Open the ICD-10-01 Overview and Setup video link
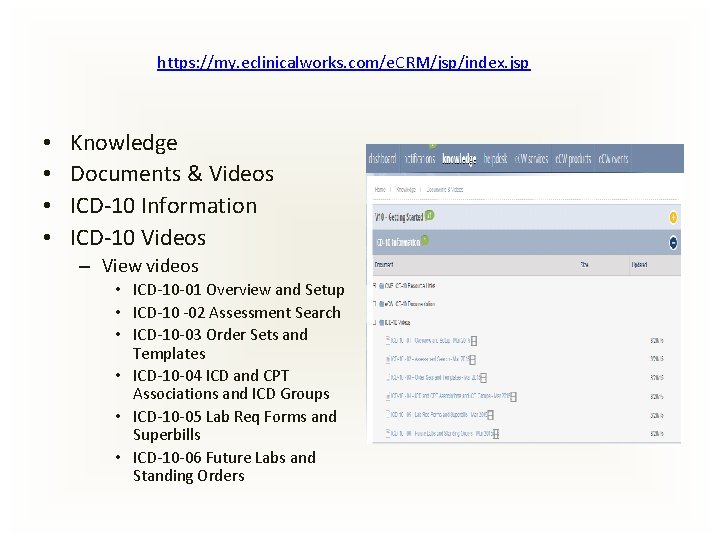 click(430, 341)
